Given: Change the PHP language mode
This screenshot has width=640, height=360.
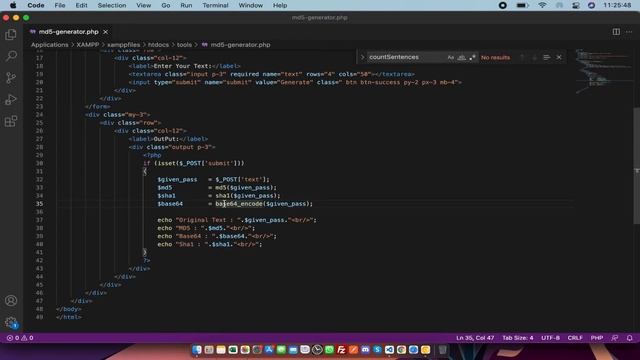Looking at the screenshot, I should pyautogui.click(x=597, y=338).
